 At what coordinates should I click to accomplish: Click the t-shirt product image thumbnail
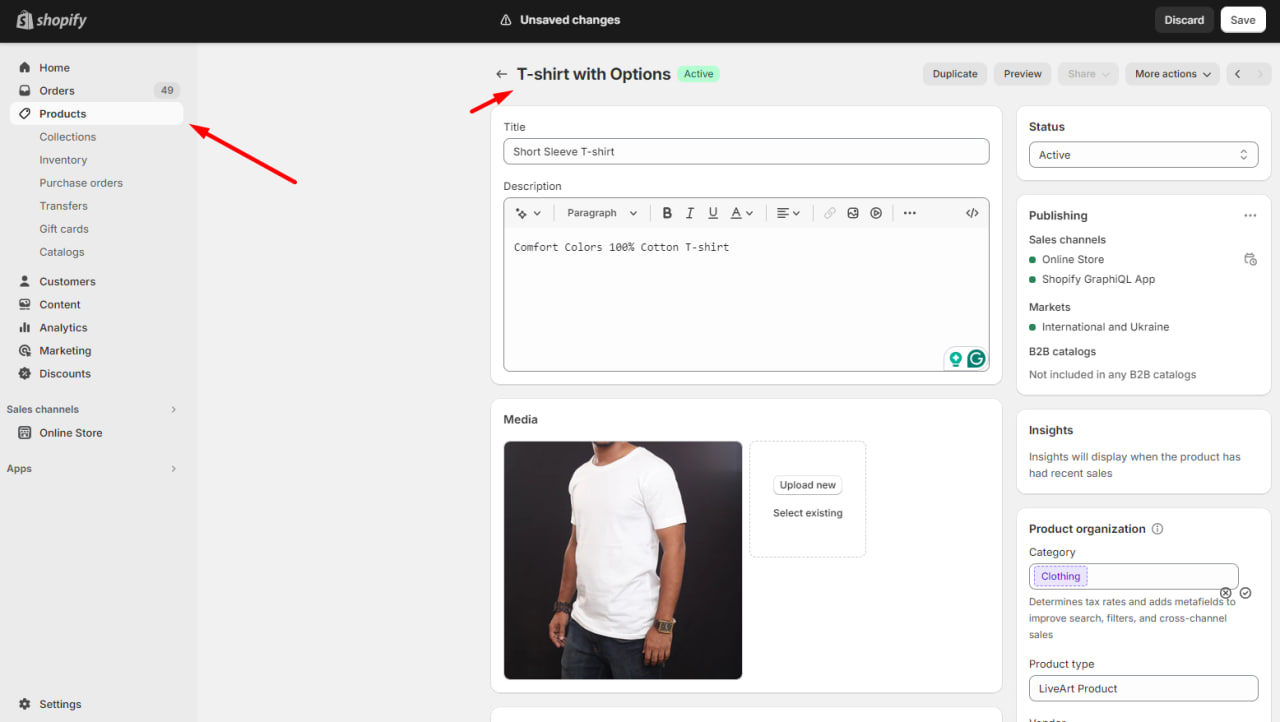coord(623,560)
